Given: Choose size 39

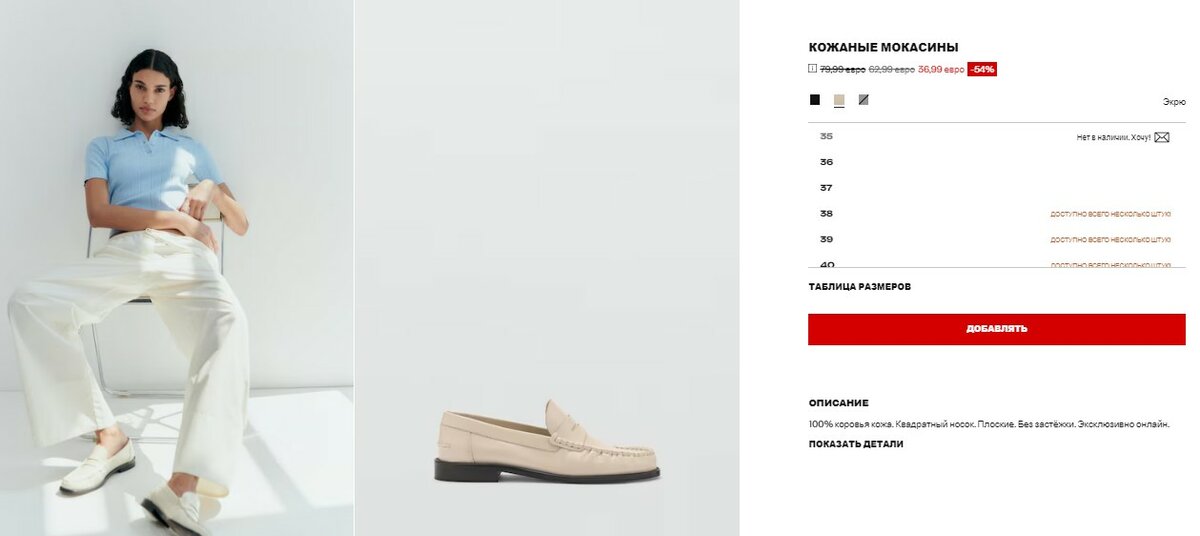Looking at the screenshot, I should pyautogui.click(x=997, y=240).
